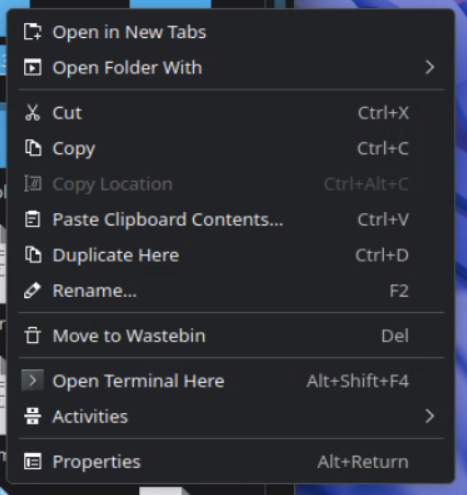
Task: Click the Wastebin trash icon
Action: click(33, 335)
